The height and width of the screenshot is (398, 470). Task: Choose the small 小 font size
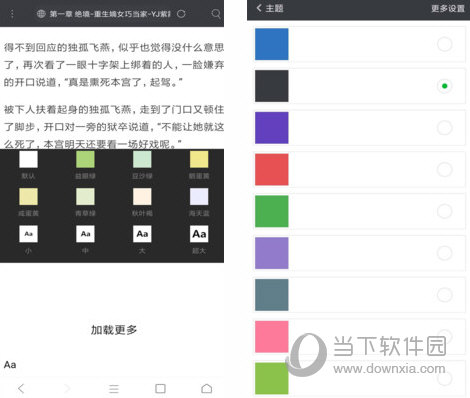(x=28, y=234)
